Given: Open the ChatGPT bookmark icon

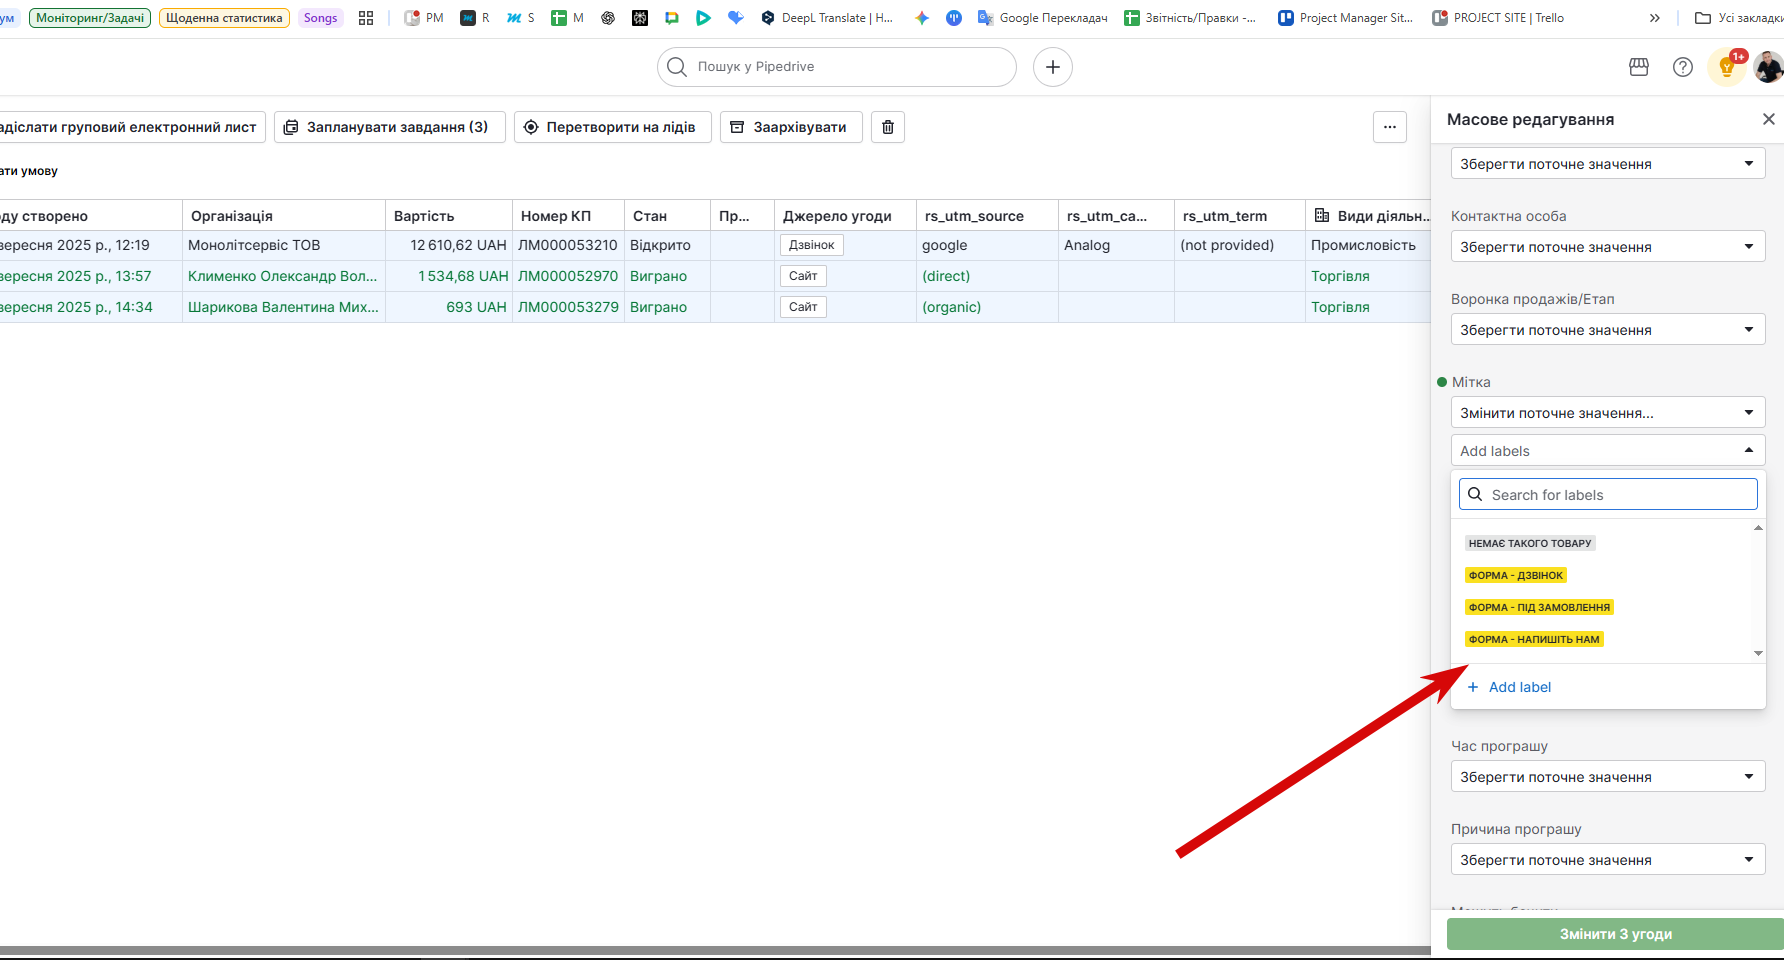Looking at the screenshot, I should [x=608, y=18].
